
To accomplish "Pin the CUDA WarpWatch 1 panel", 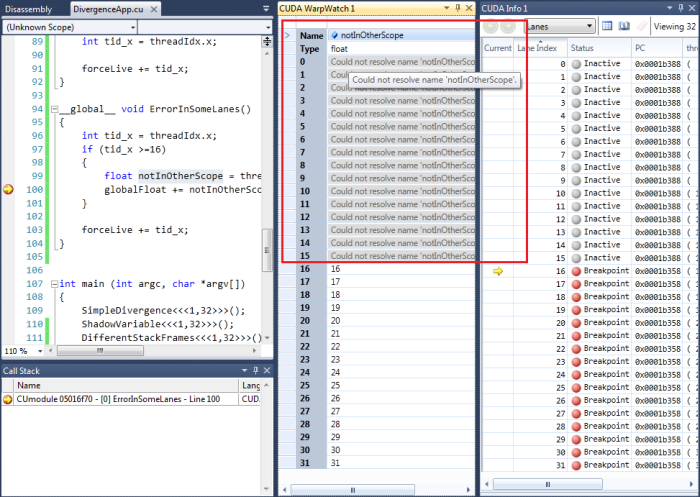I will [x=458, y=8].
